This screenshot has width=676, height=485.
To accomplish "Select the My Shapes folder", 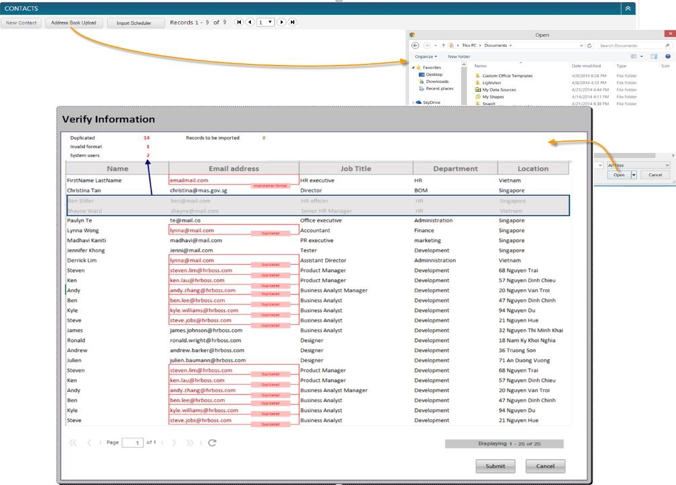I will (x=490, y=97).
